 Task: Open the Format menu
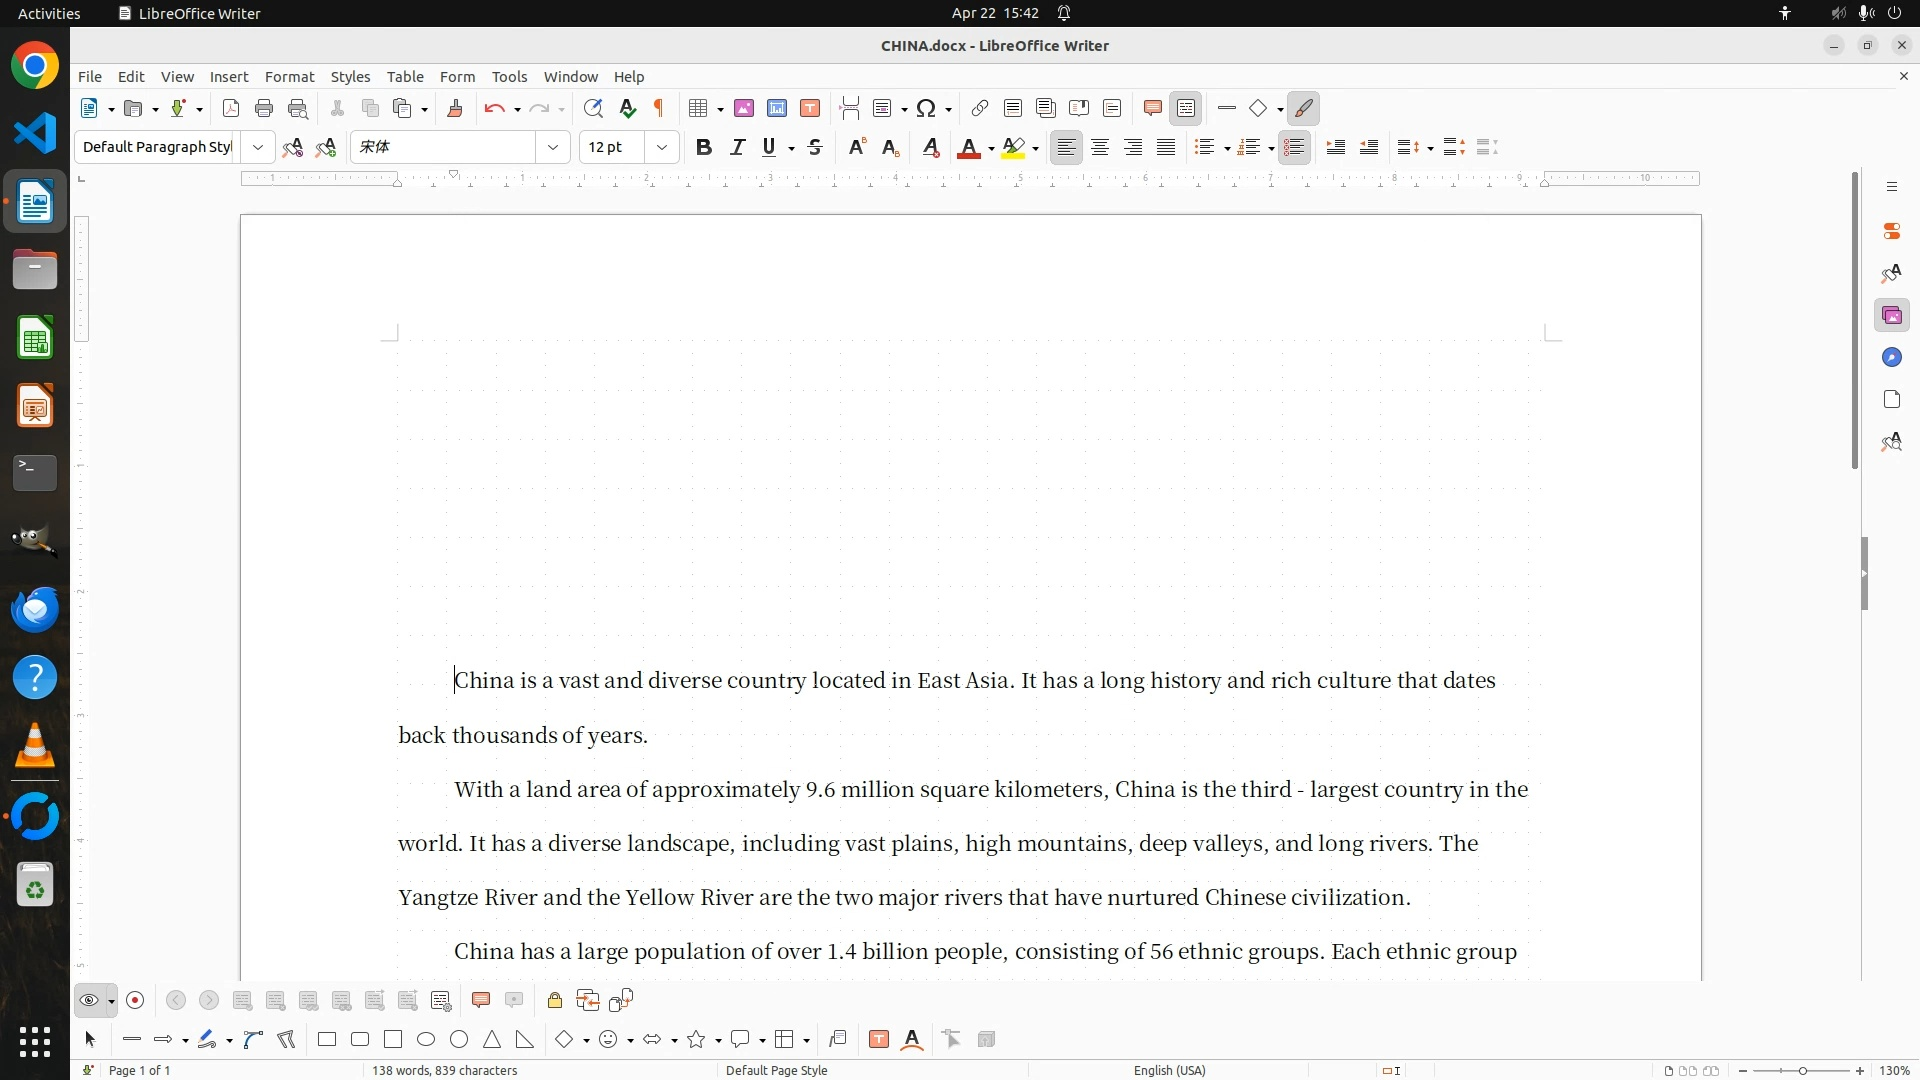pos(289,77)
